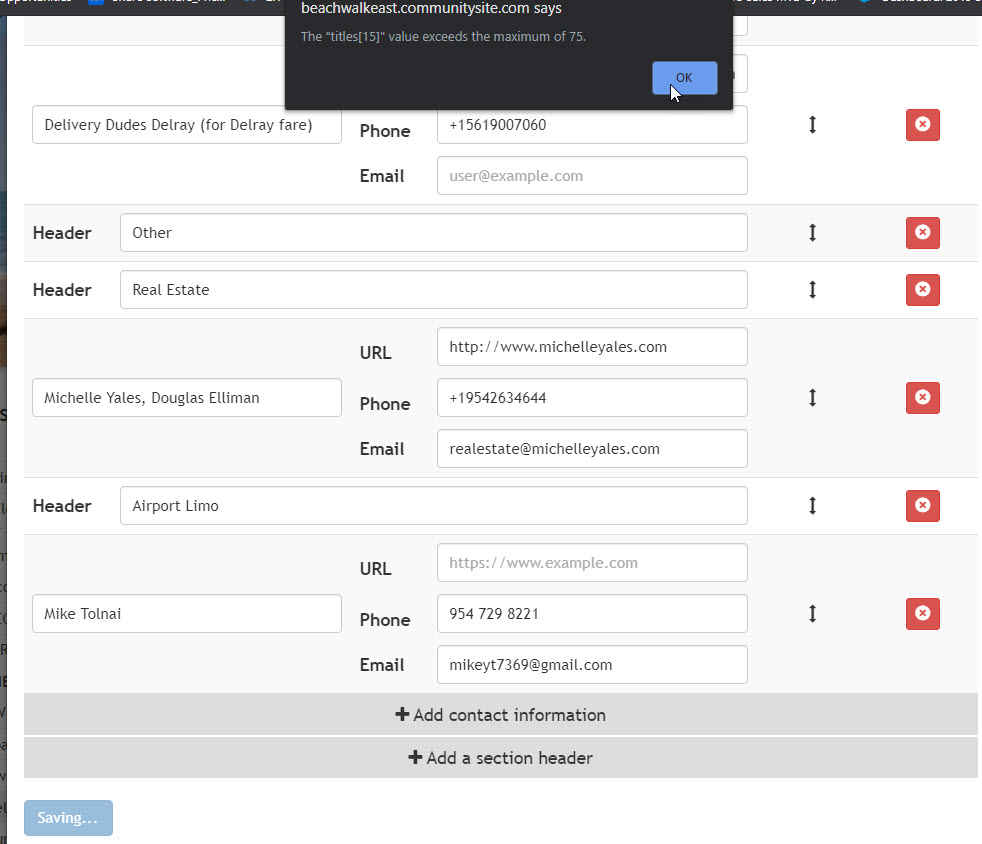Click reorder handle for Michelle Yales row
The image size is (982, 844).
tap(812, 398)
